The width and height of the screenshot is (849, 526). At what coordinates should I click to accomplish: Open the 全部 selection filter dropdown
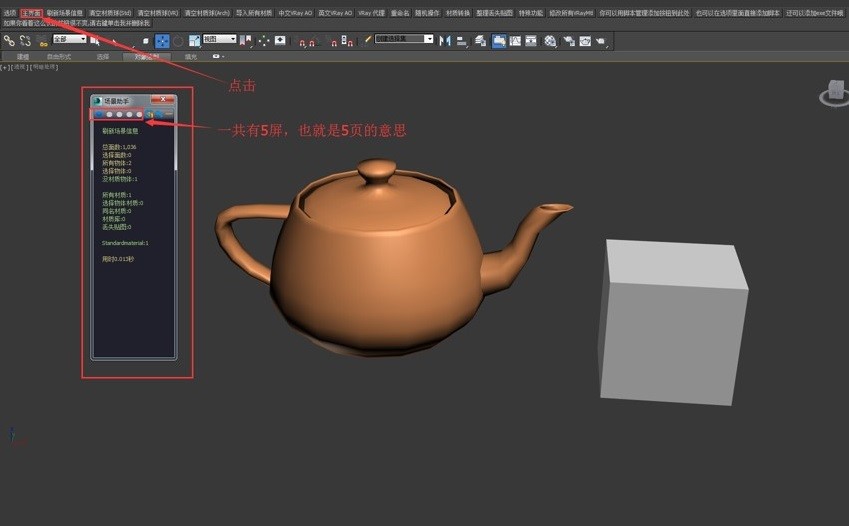(69, 39)
